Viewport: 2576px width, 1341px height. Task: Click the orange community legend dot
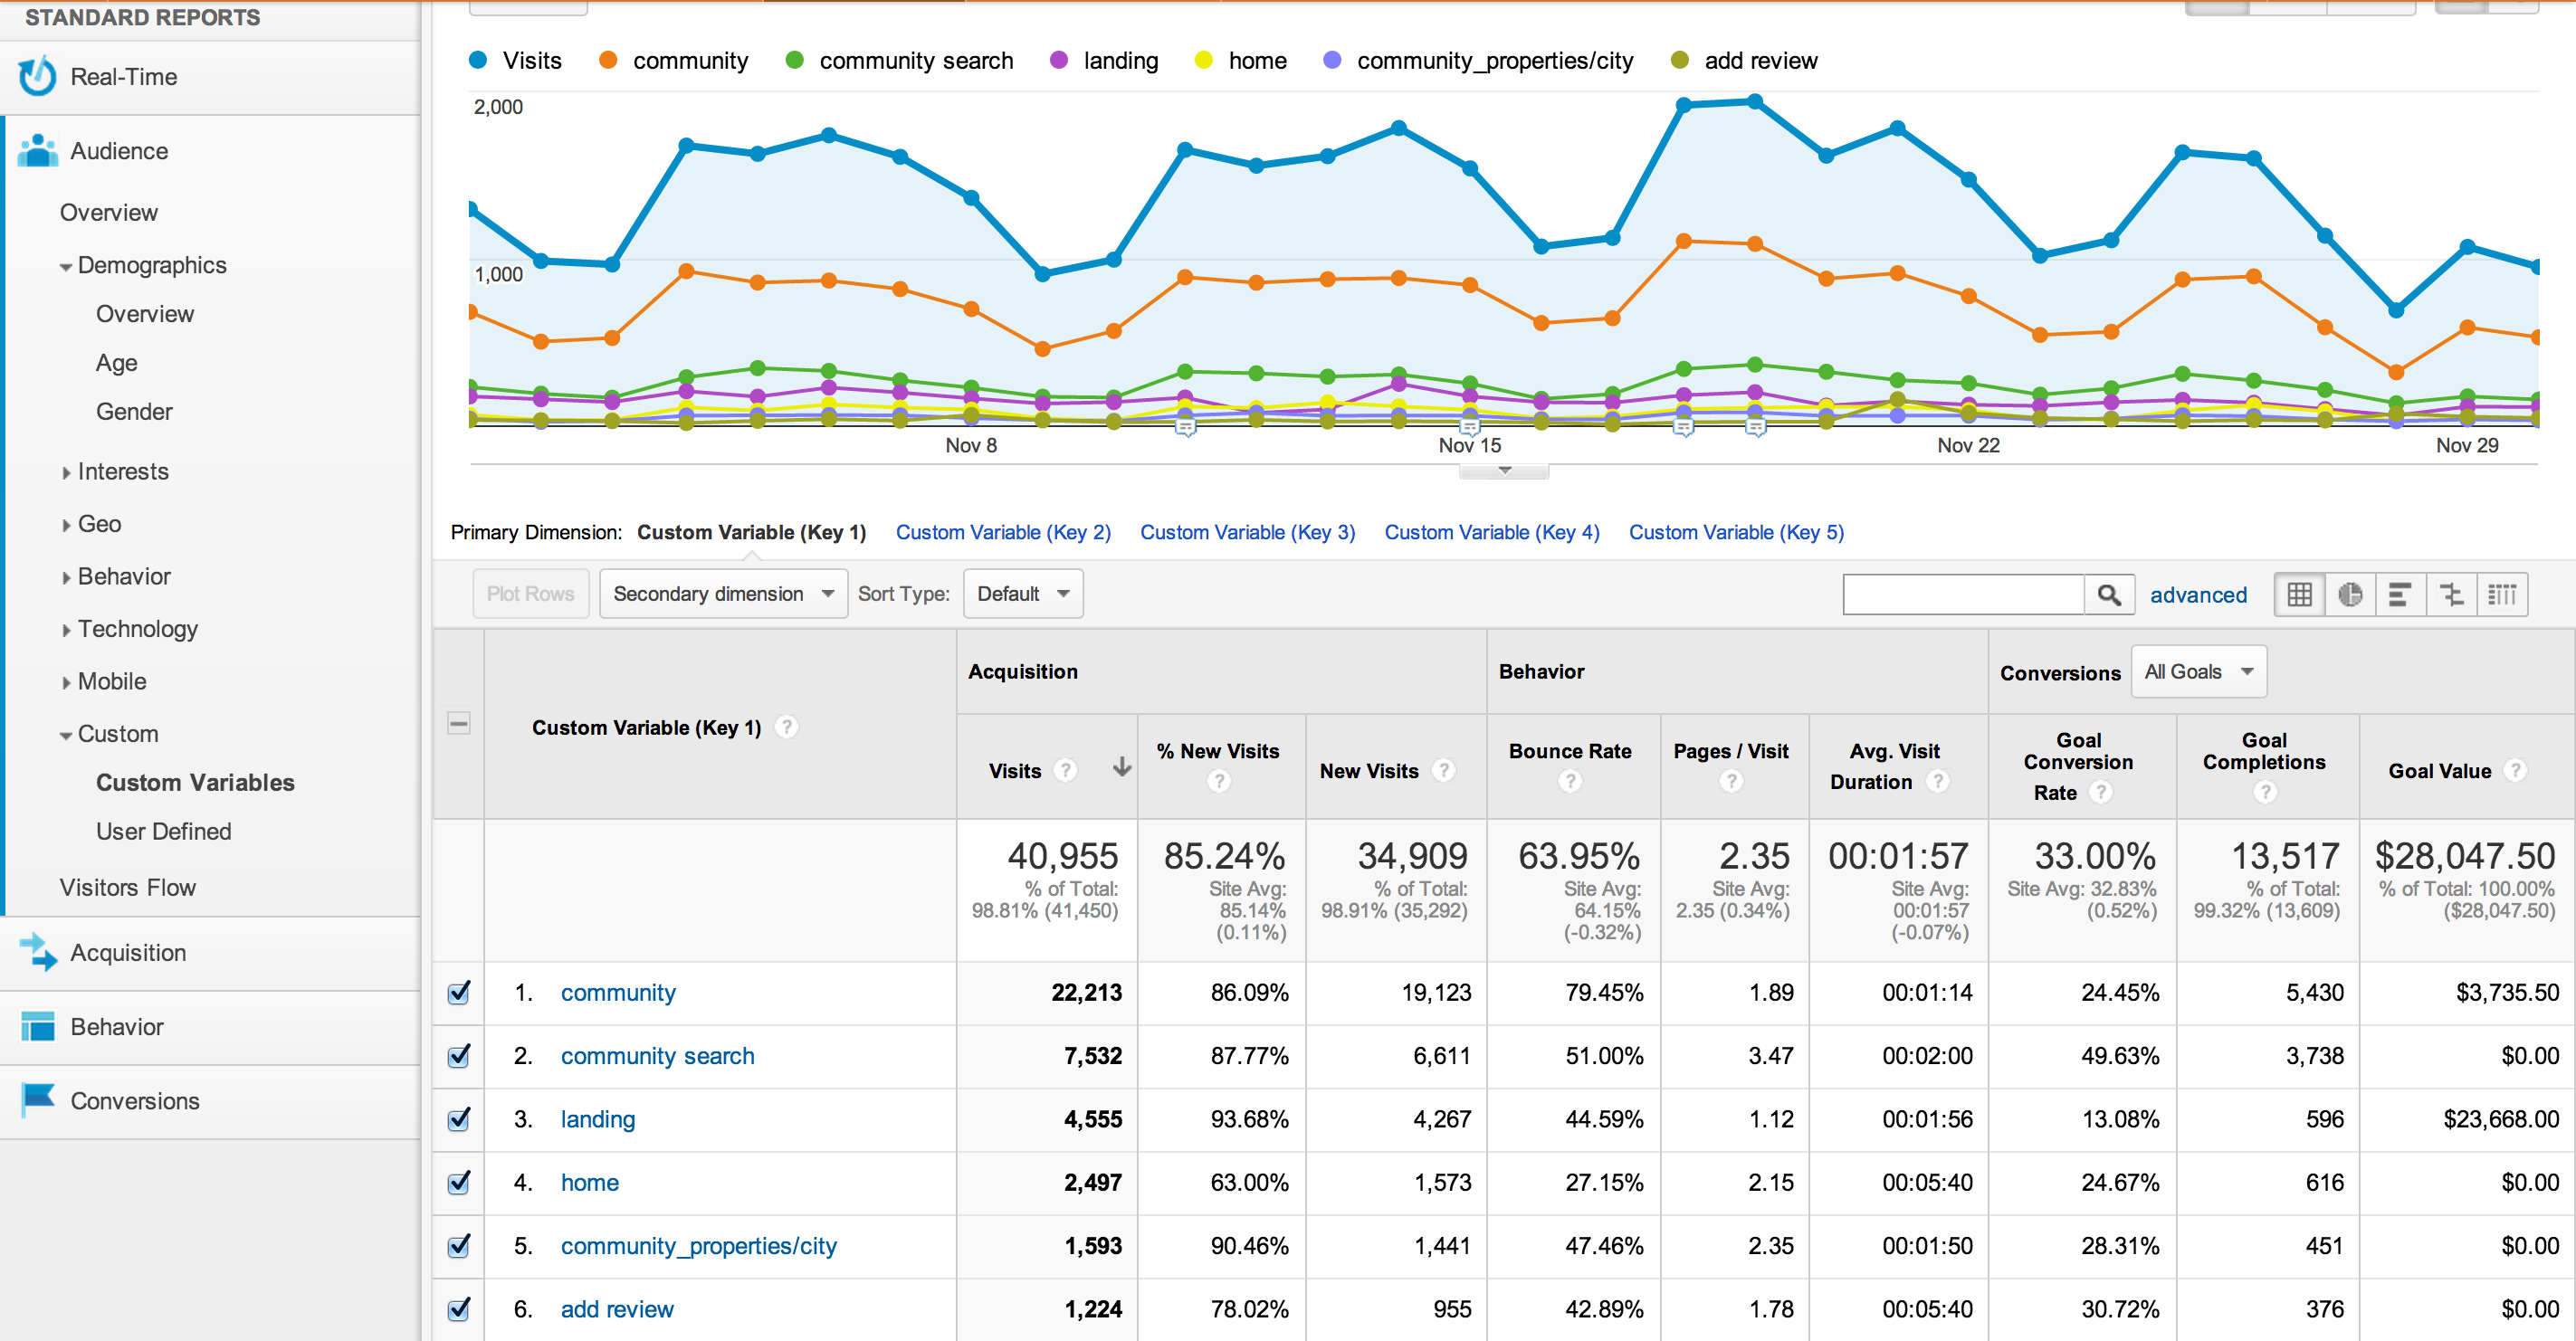pos(607,61)
